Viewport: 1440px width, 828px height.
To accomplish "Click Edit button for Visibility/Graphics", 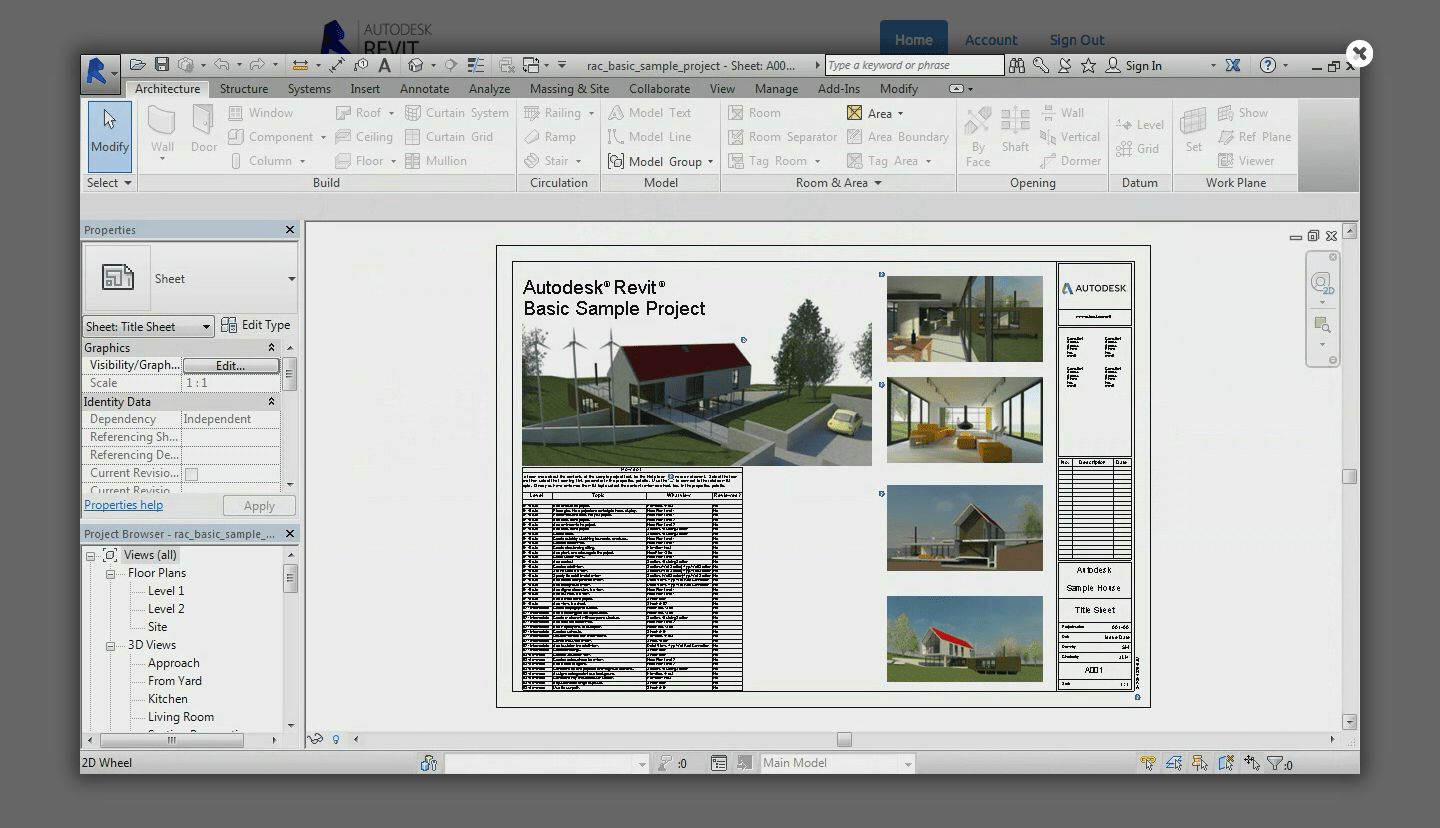I will 230,366.
